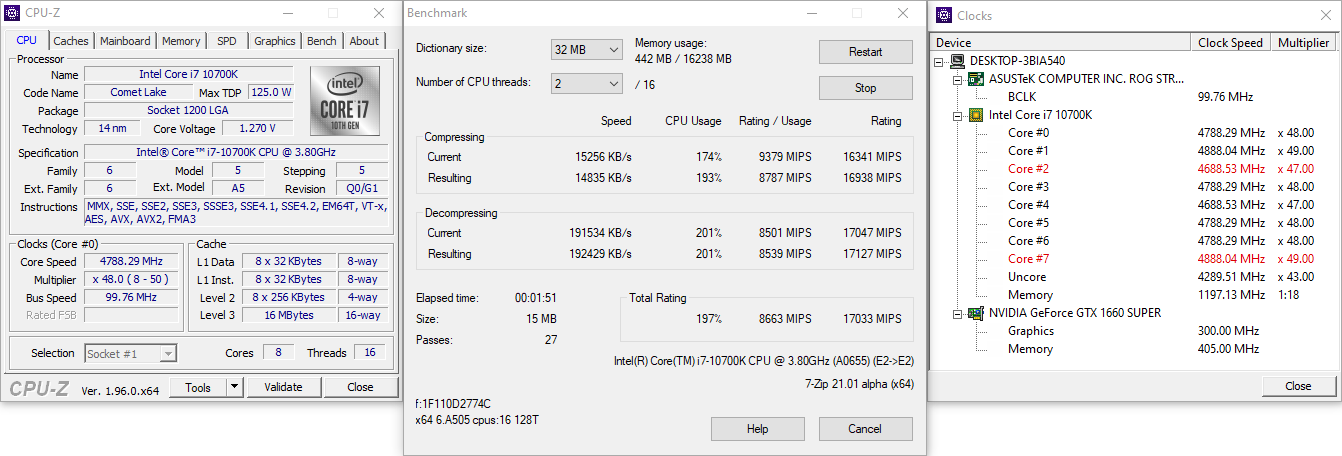
Task: Click the DESKTOP-3BIA540 computer icon
Action: (x=958, y=61)
